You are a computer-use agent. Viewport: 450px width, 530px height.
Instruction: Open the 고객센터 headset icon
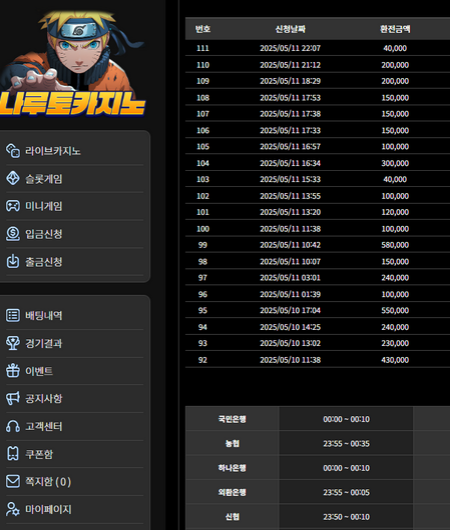click(x=13, y=426)
